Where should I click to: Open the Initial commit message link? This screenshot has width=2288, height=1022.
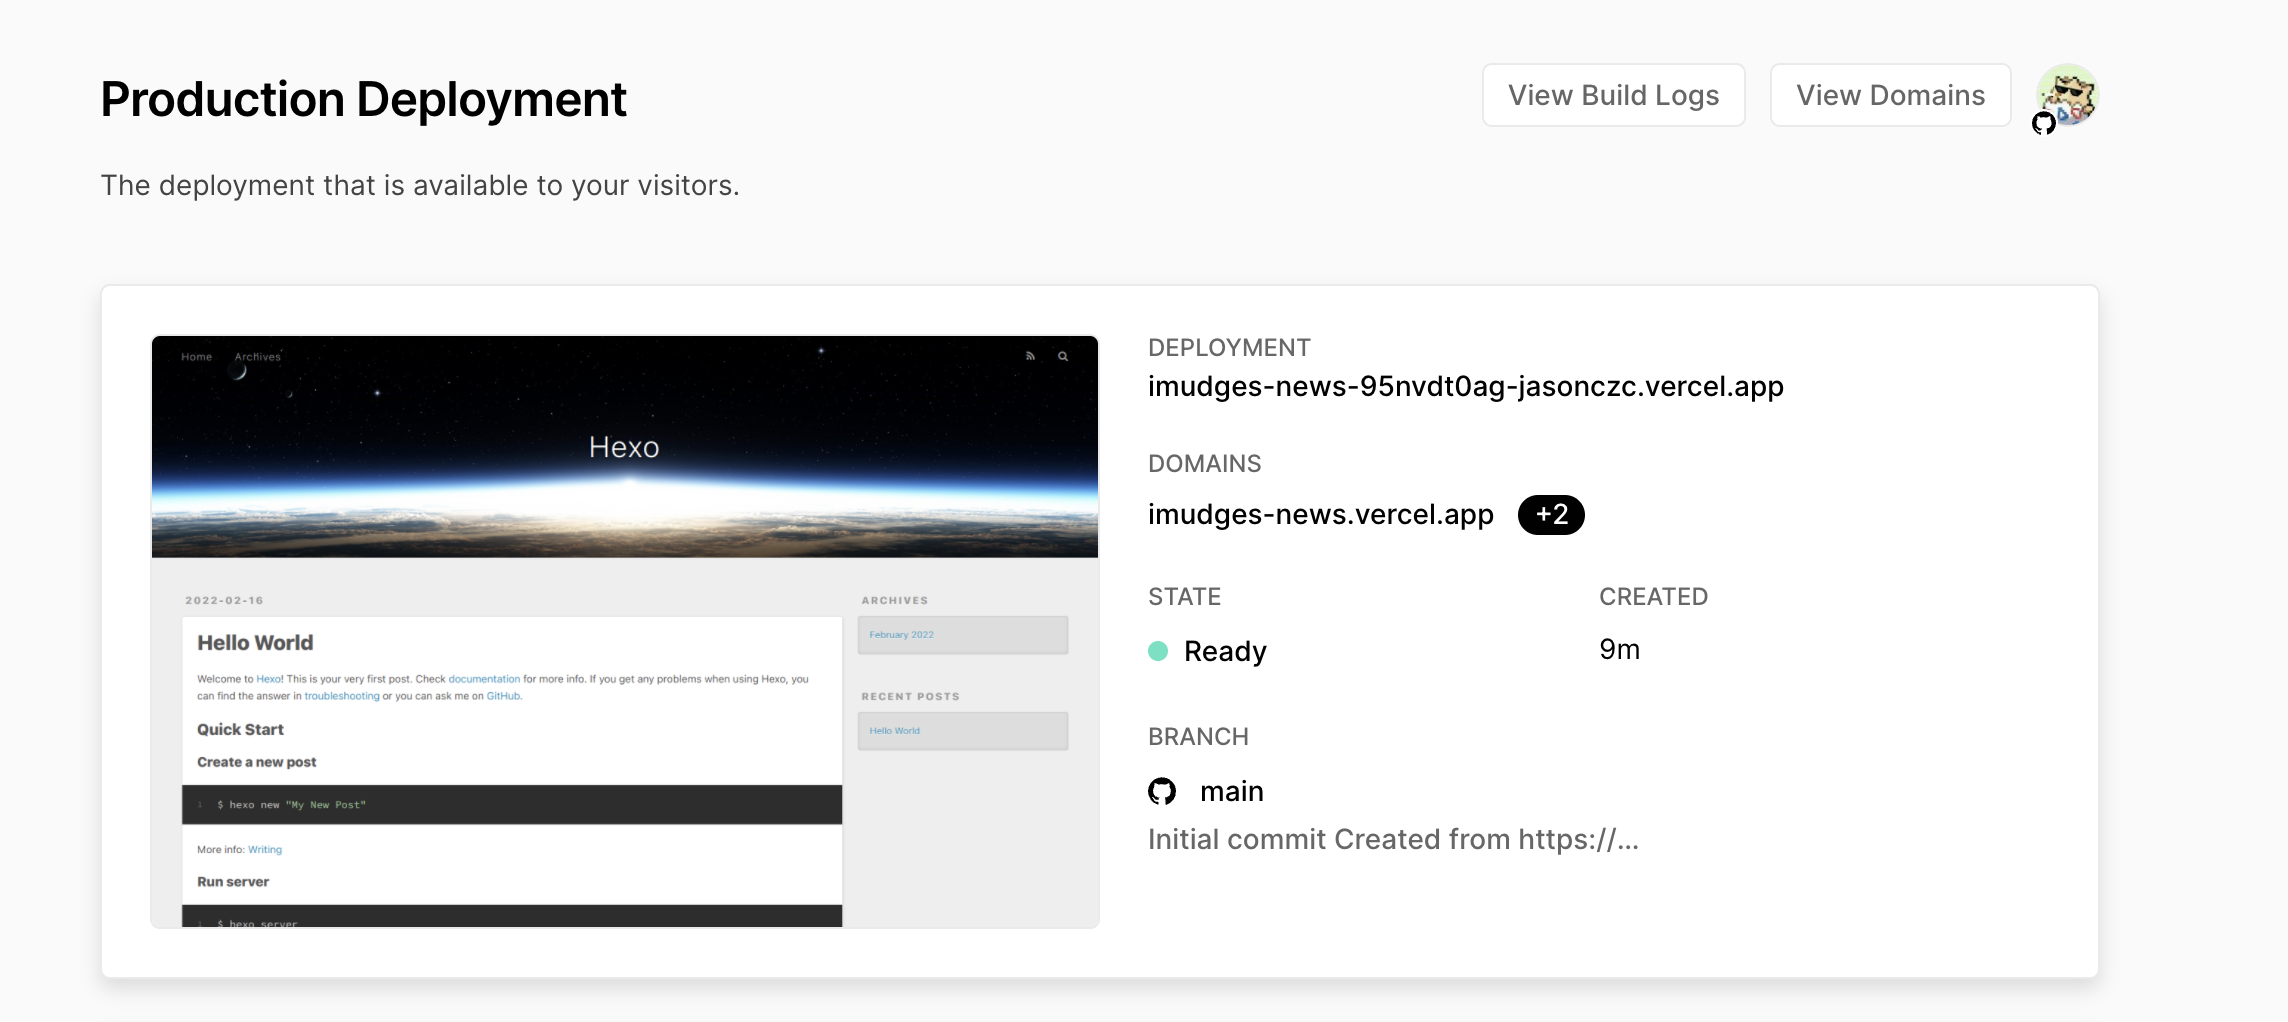click(x=1393, y=839)
